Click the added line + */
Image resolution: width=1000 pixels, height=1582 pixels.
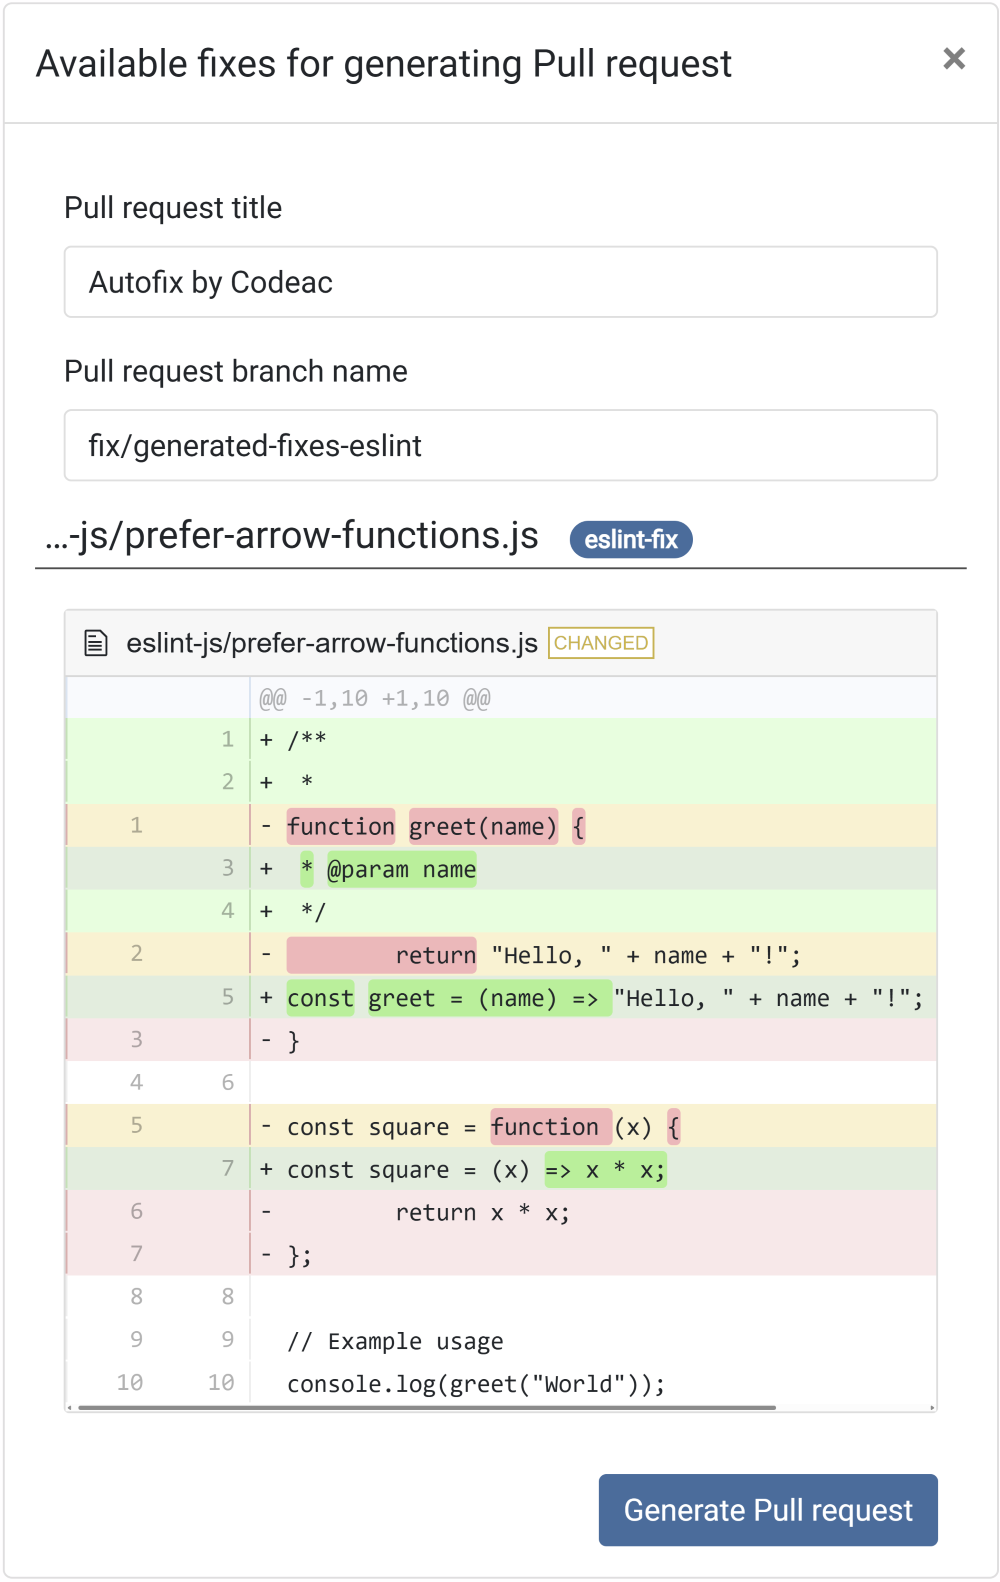pyautogui.click(x=501, y=912)
